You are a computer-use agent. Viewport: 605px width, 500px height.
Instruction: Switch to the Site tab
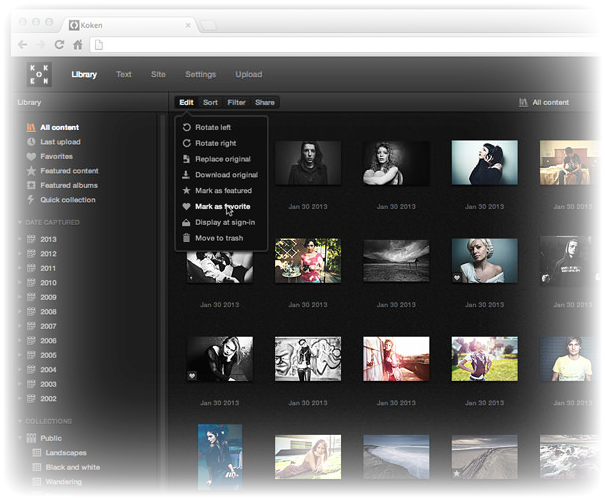pos(158,74)
